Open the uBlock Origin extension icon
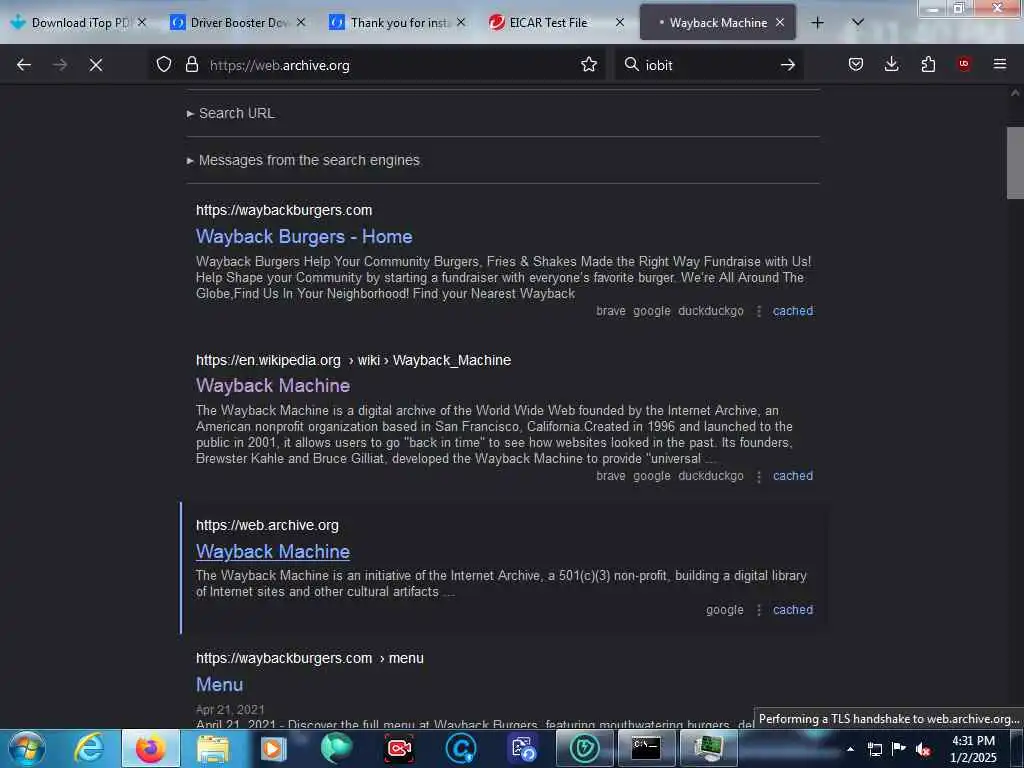 pyautogui.click(x=963, y=64)
